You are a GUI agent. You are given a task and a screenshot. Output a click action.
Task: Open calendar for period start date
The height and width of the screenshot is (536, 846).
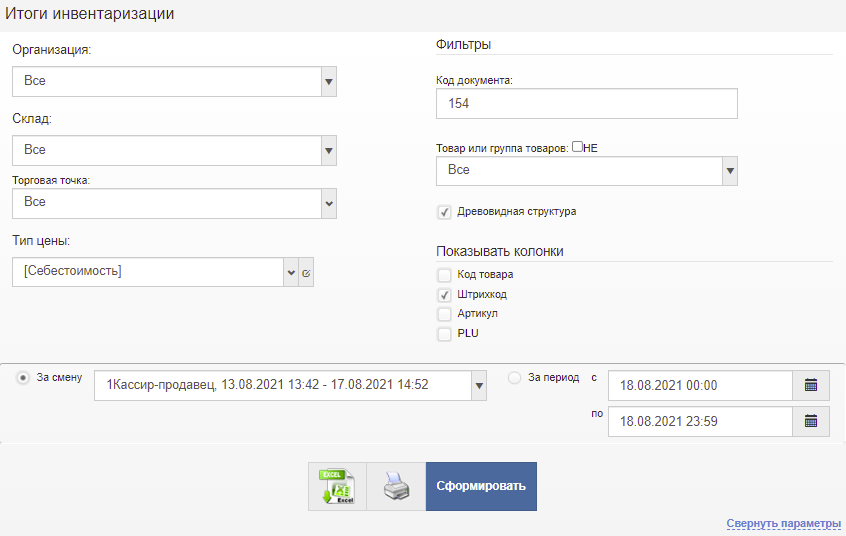[x=811, y=385]
